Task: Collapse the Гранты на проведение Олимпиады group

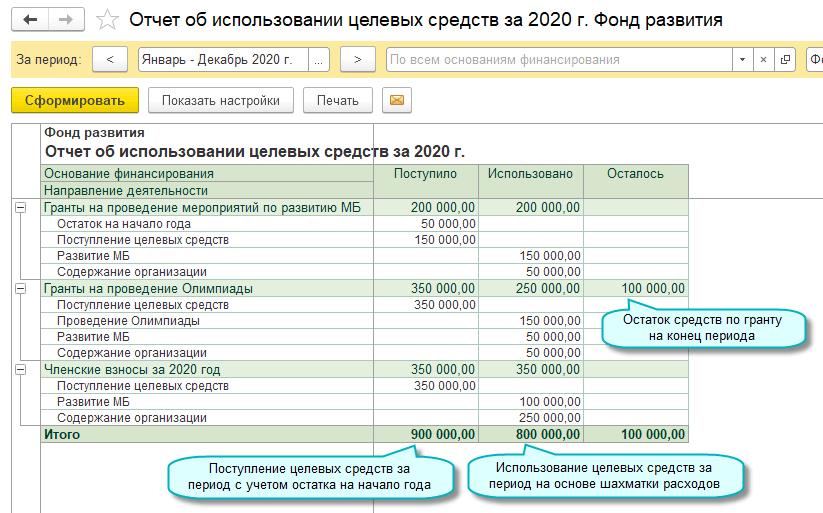Action: point(20,289)
